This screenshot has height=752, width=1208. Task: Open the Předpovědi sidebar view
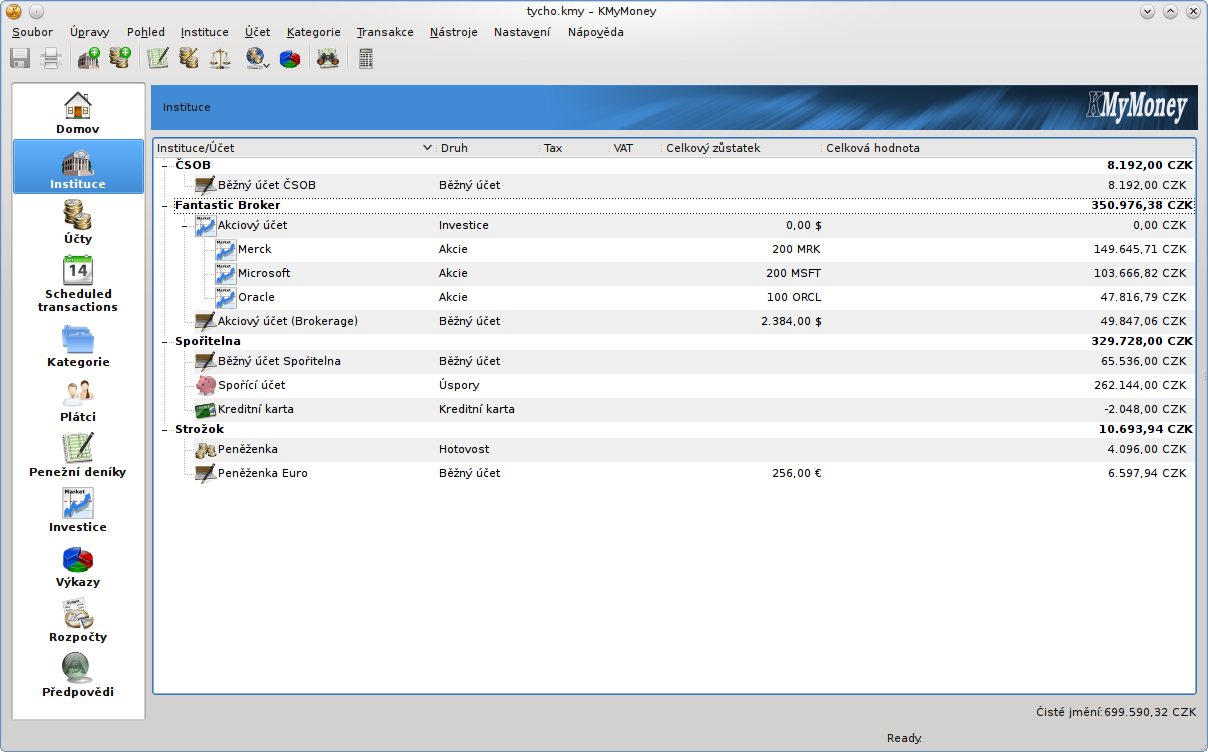tap(78, 675)
